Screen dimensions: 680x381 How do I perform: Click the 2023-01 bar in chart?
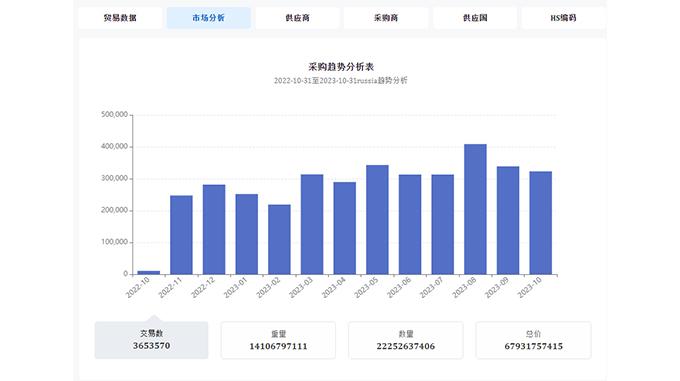pos(247,234)
